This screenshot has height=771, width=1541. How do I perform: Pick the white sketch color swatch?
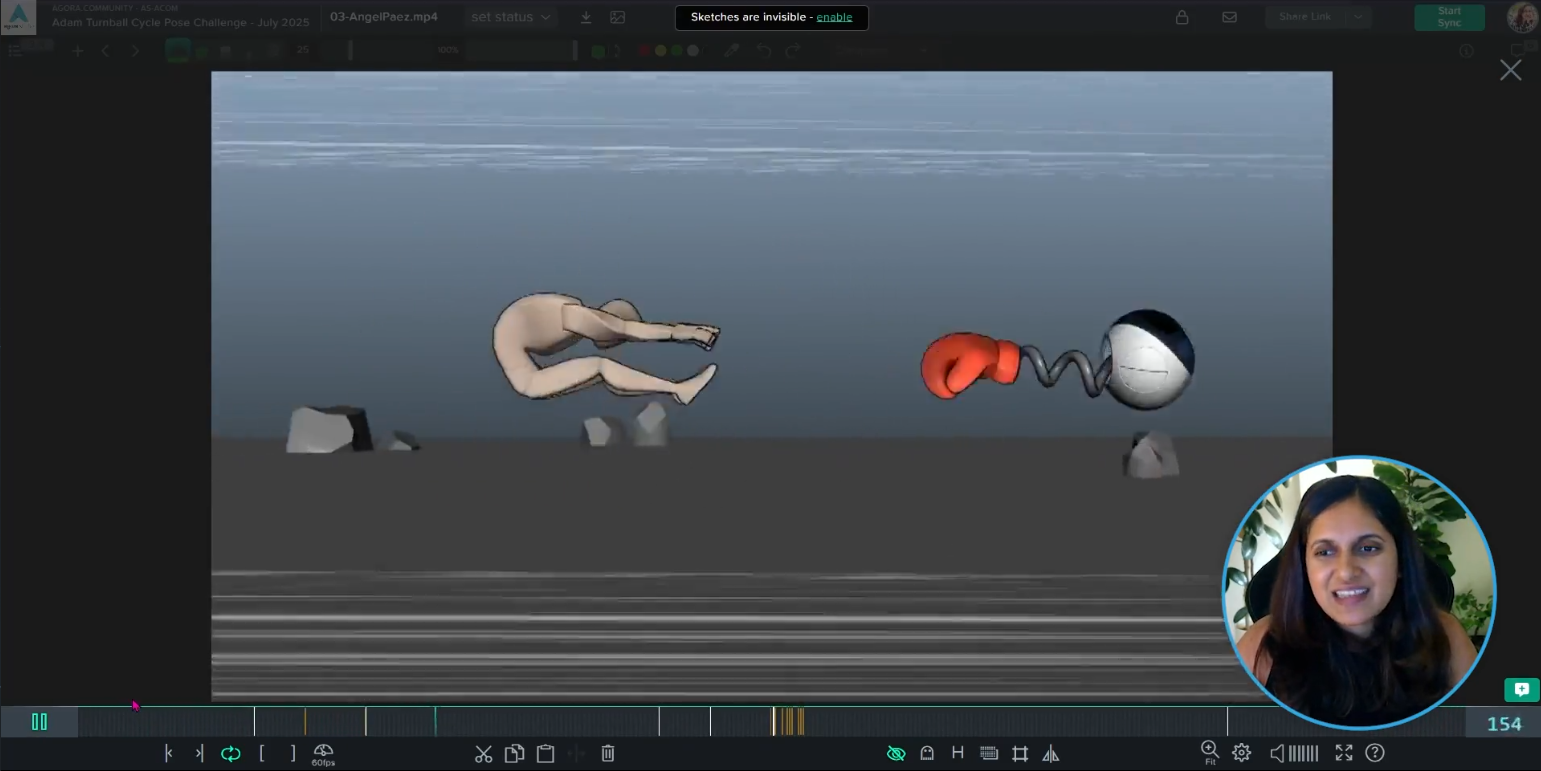[x=693, y=51]
